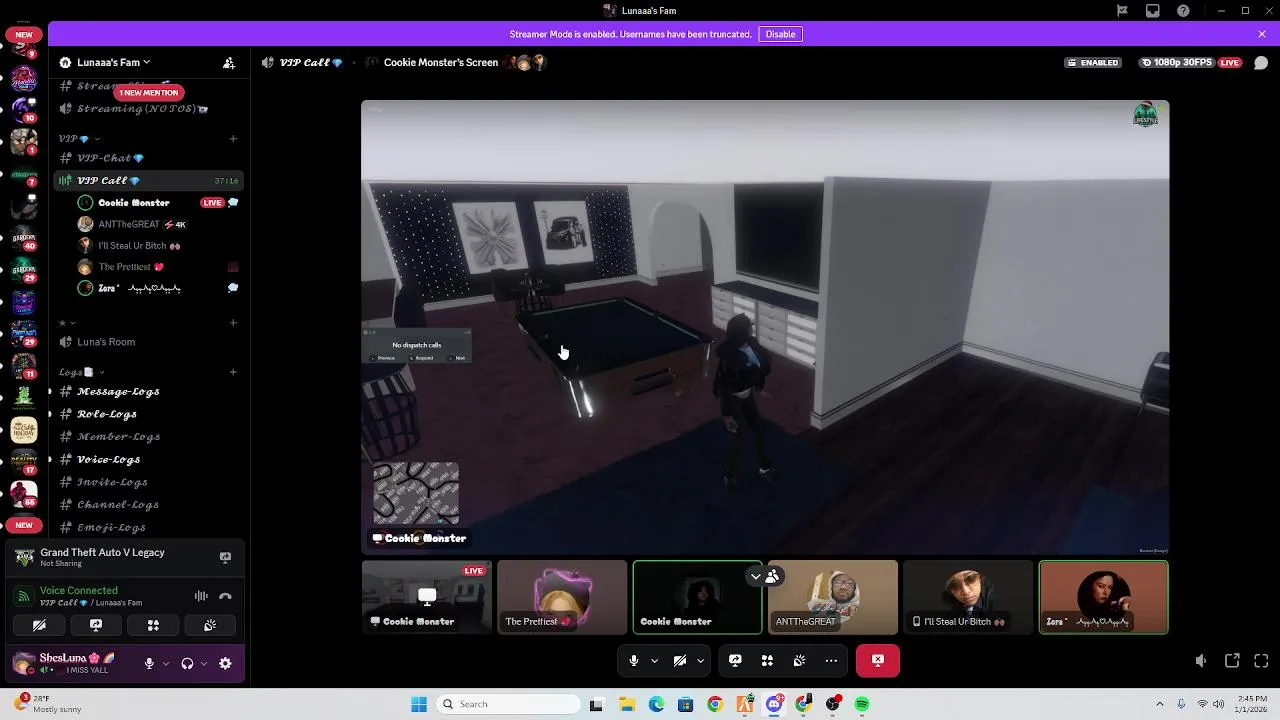Screen dimensions: 1280x720
Task: Open Soundboard in the bottom call bar
Action: pyautogui.click(x=799, y=660)
